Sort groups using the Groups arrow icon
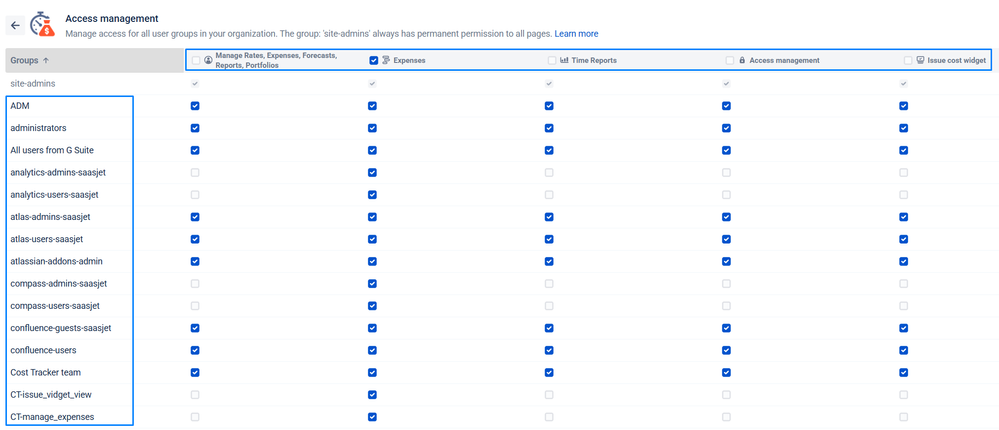This screenshot has height=430, width=999. [x=46, y=61]
